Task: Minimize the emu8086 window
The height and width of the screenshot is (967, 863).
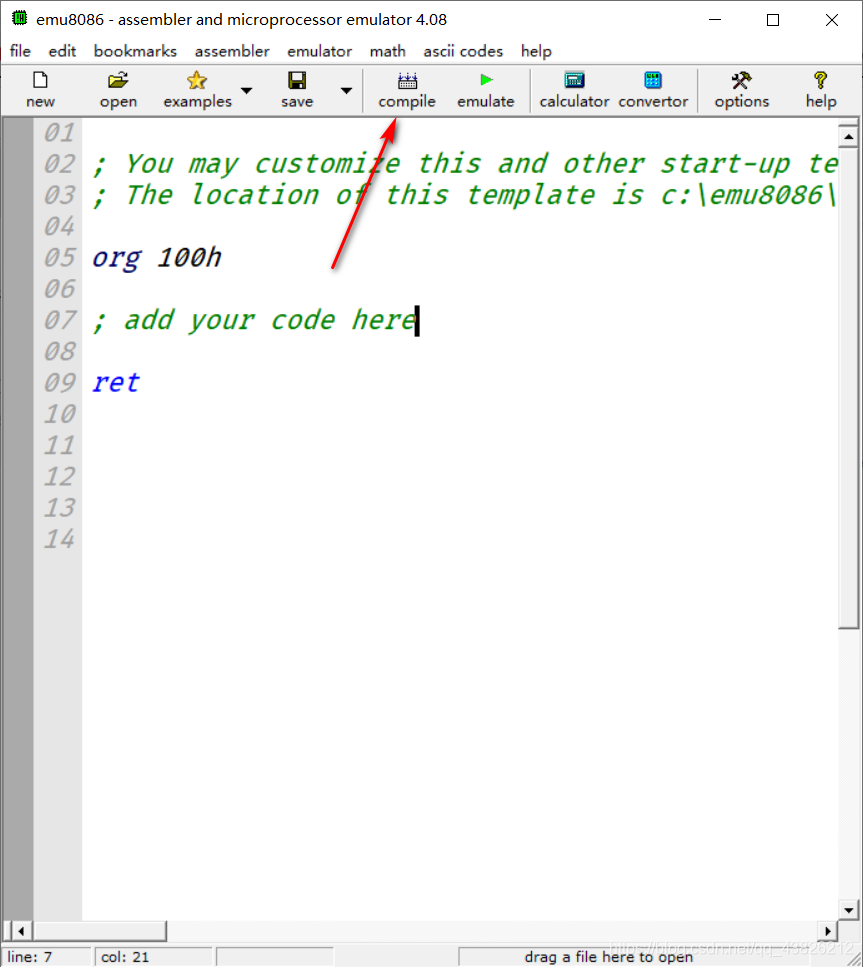Action: click(x=715, y=20)
